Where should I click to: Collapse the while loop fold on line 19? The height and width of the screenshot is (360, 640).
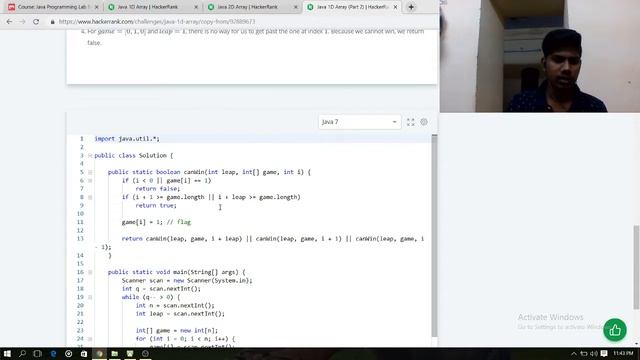pos(90,297)
